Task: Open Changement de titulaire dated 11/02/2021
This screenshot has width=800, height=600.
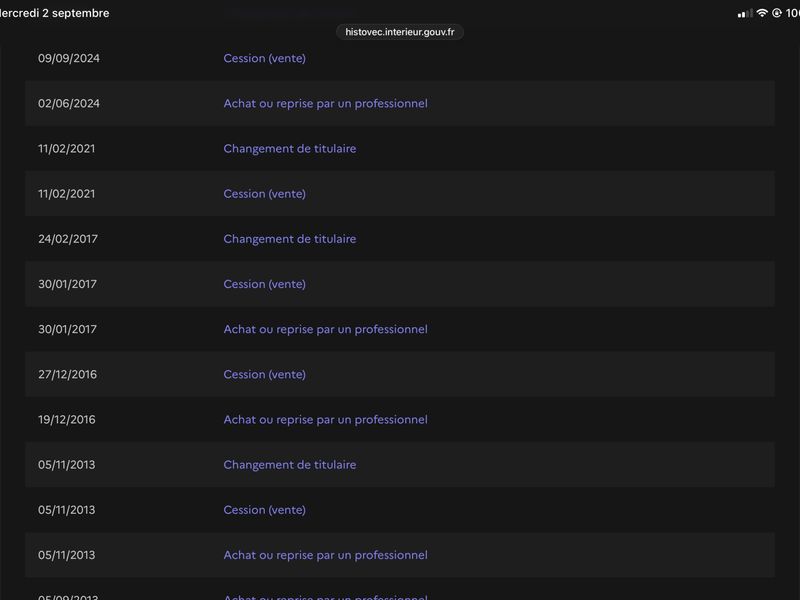Action: [x=290, y=148]
